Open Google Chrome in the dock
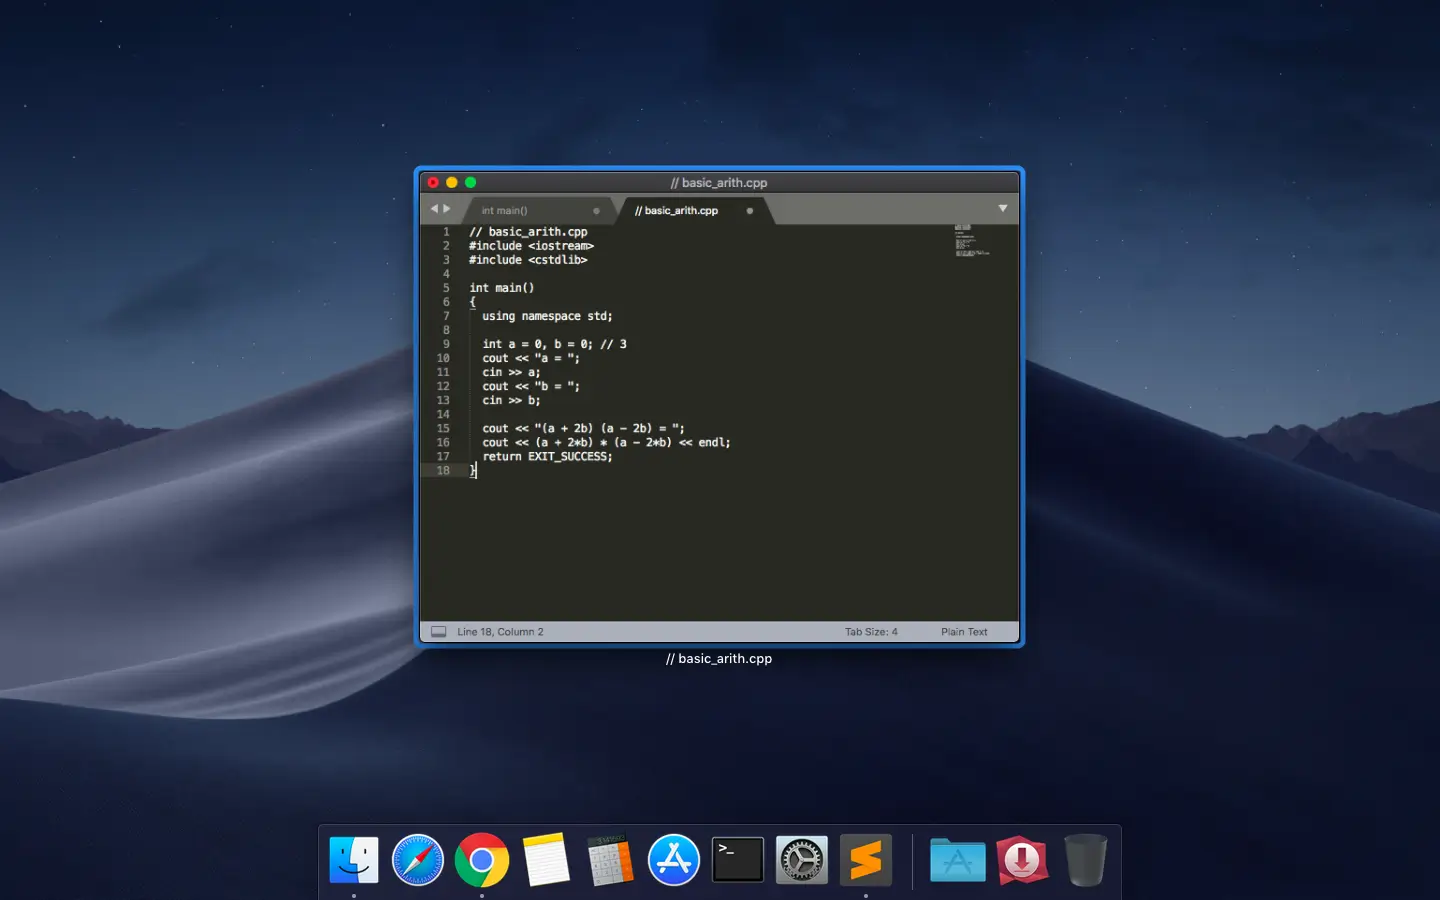1440x900 pixels. click(482, 860)
